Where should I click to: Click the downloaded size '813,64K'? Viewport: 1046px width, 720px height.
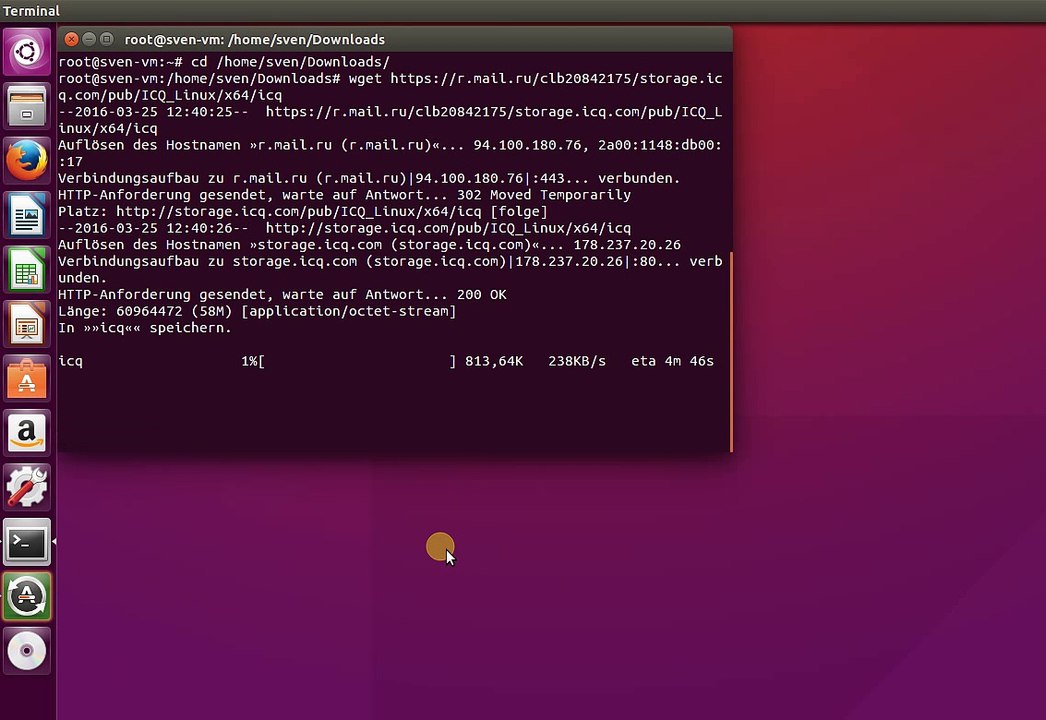click(494, 361)
